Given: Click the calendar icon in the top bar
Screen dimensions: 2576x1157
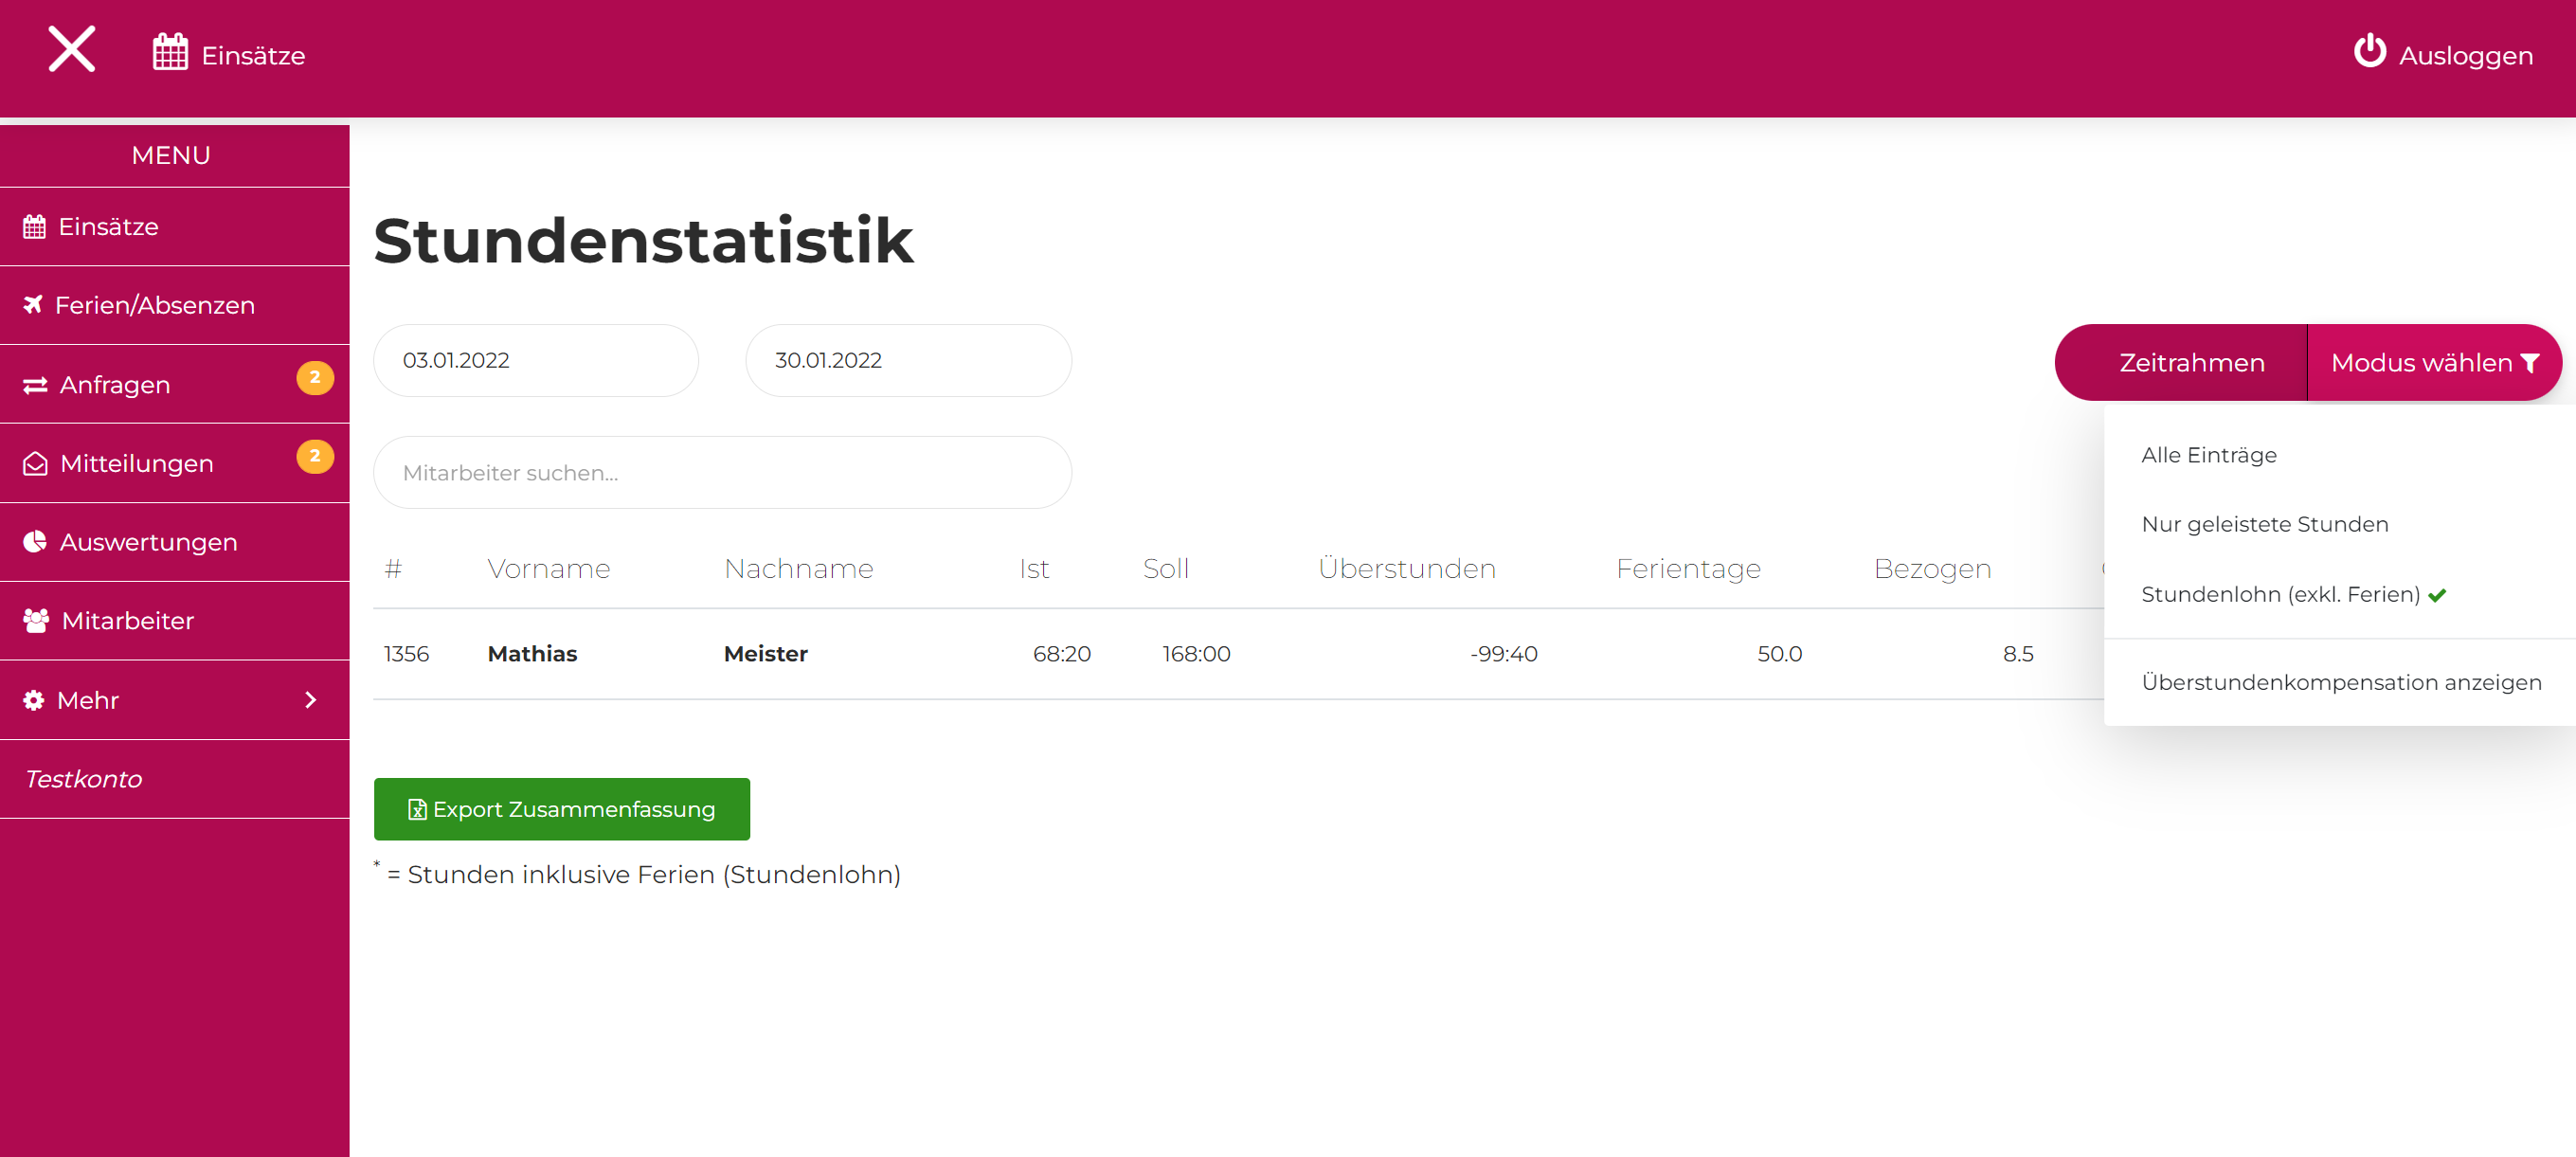Looking at the screenshot, I should point(170,53).
